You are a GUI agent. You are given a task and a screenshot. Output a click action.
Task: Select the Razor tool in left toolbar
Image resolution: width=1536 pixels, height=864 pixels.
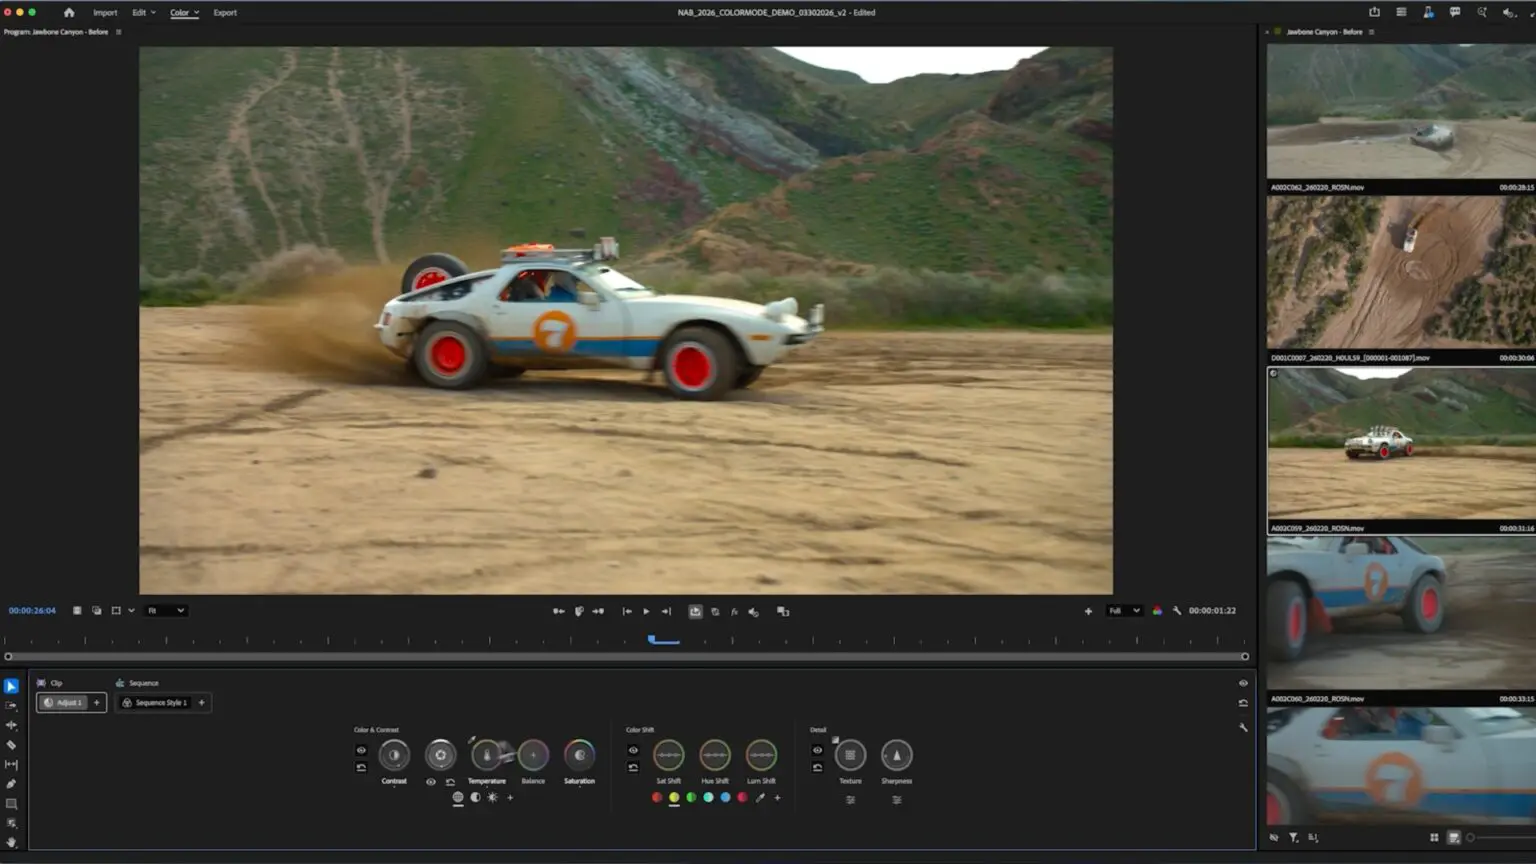click(x=12, y=745)
